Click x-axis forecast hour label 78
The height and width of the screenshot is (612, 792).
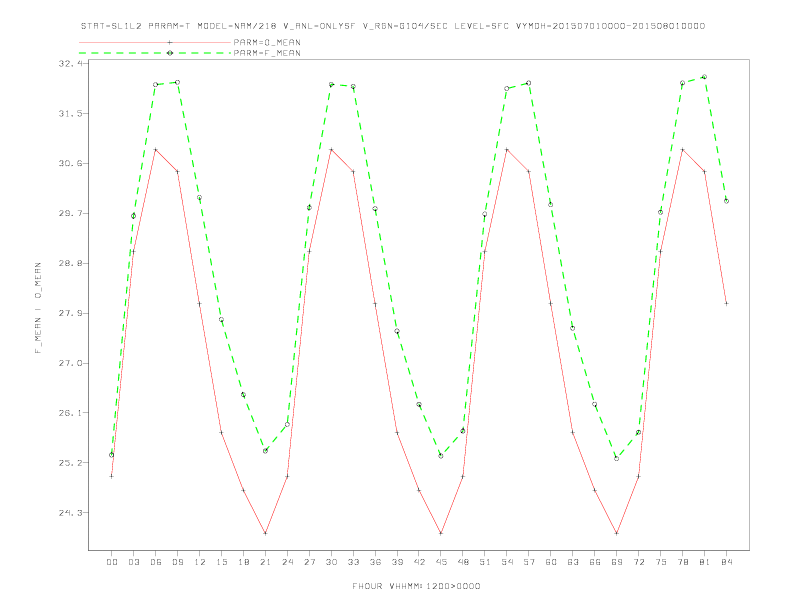[683, 562]
